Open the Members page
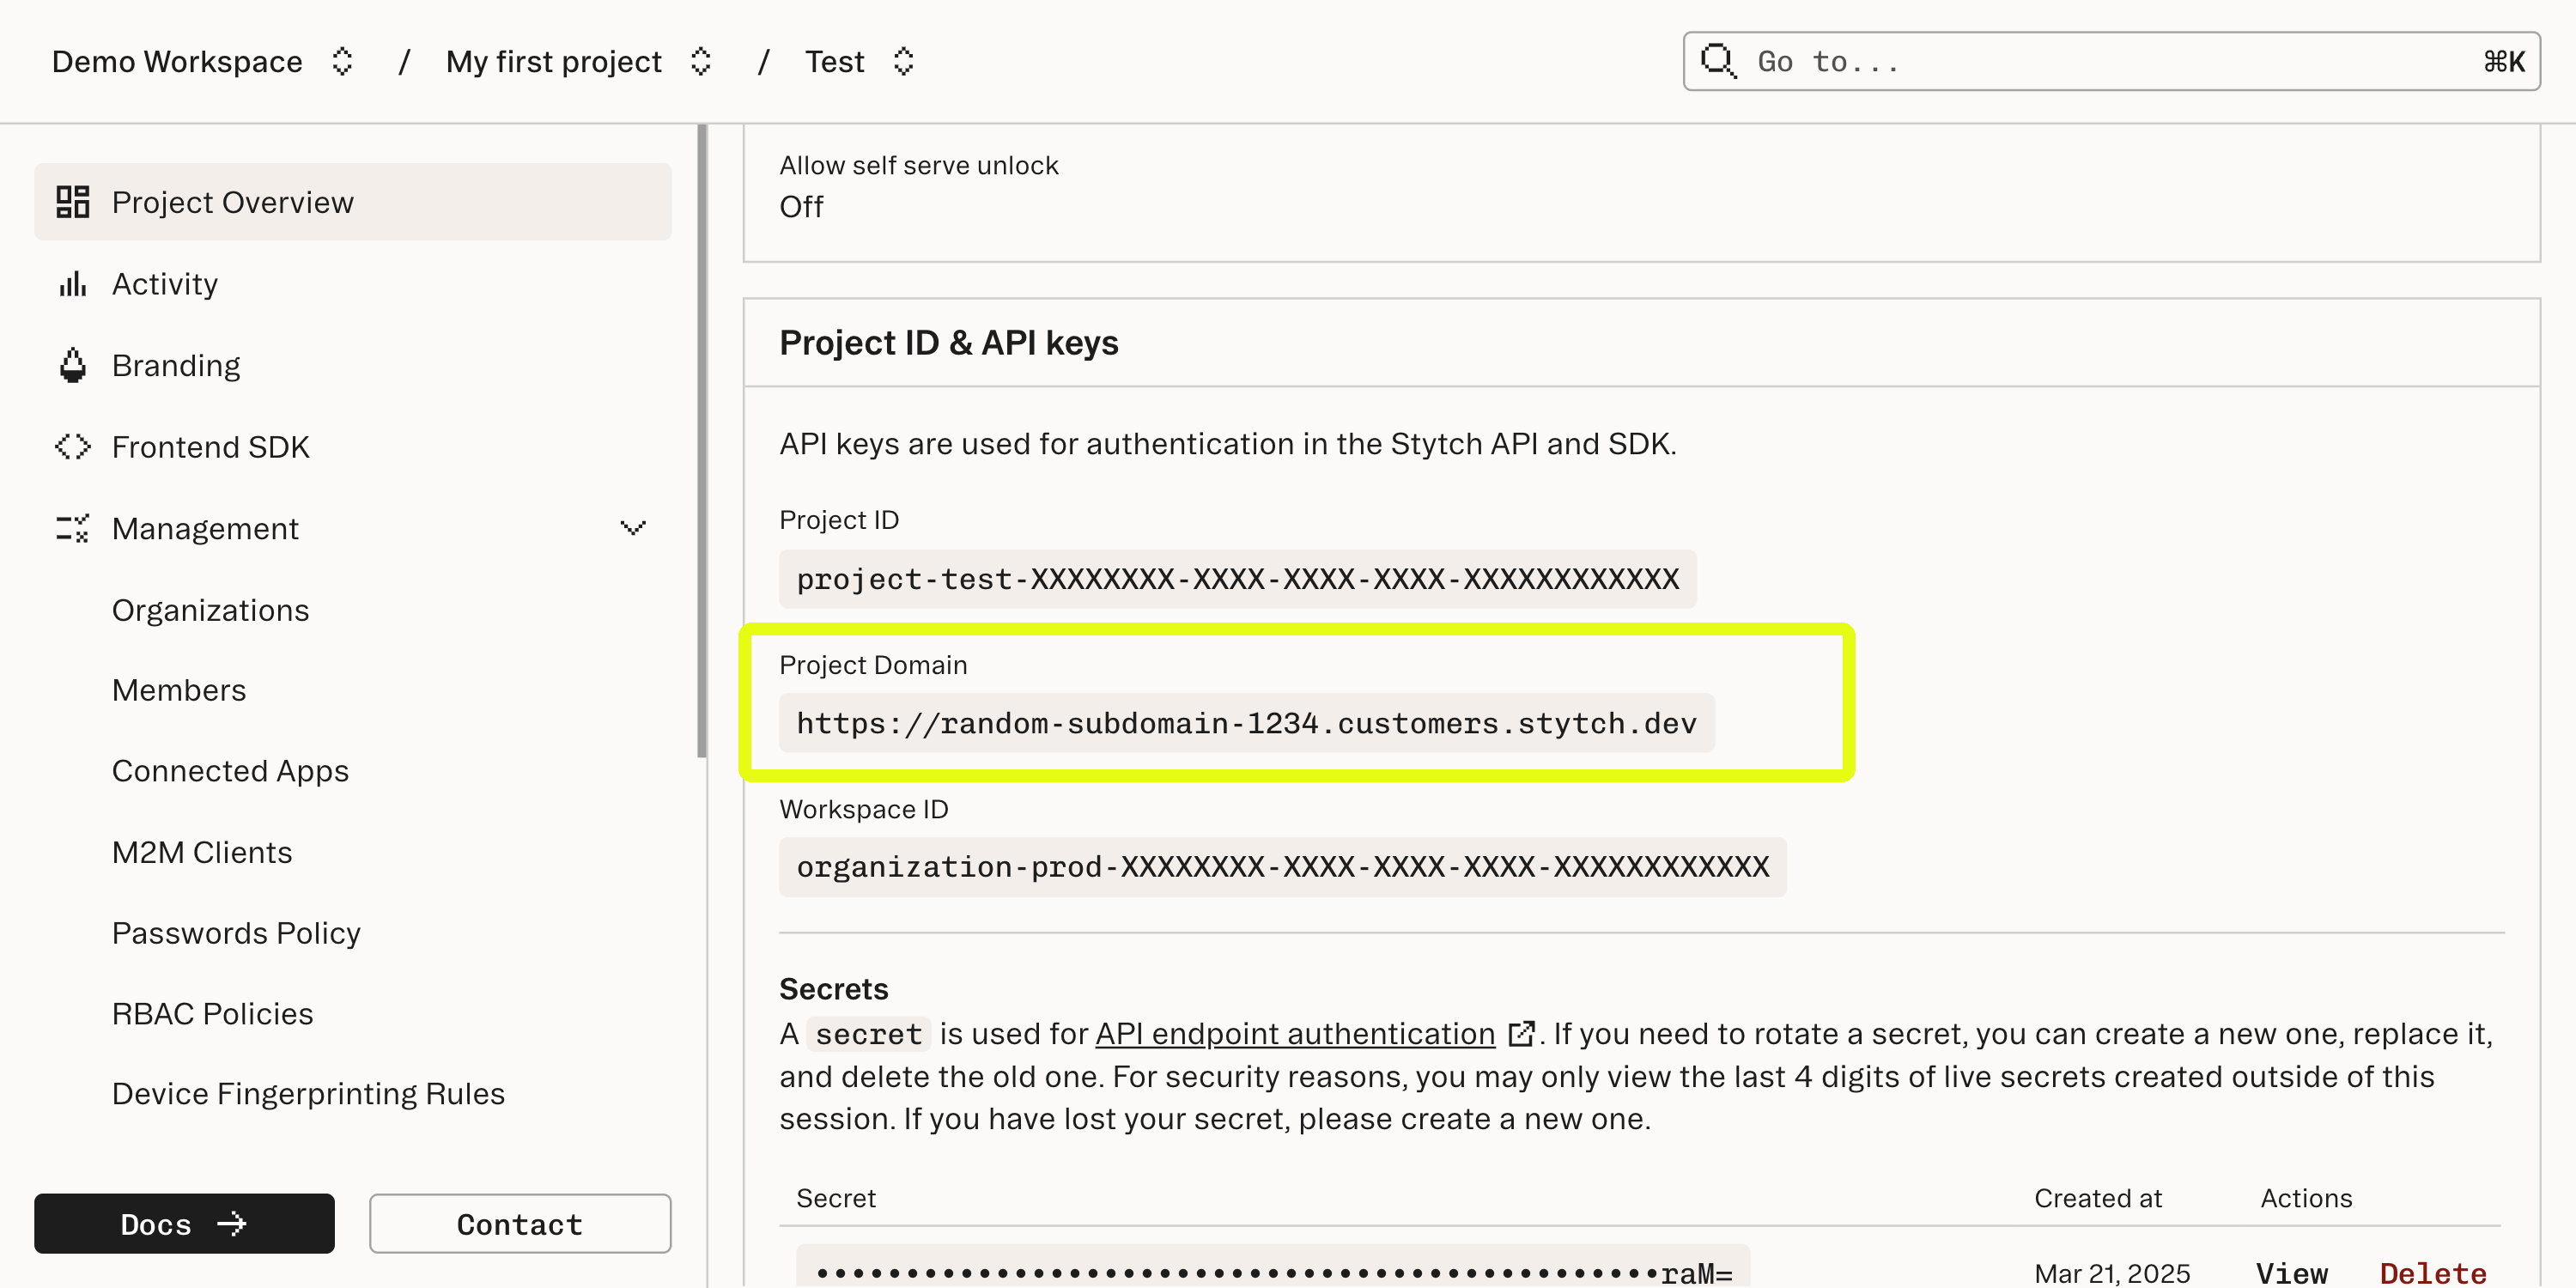The height and width of the screenshot is (1288, 2576). 179,690
